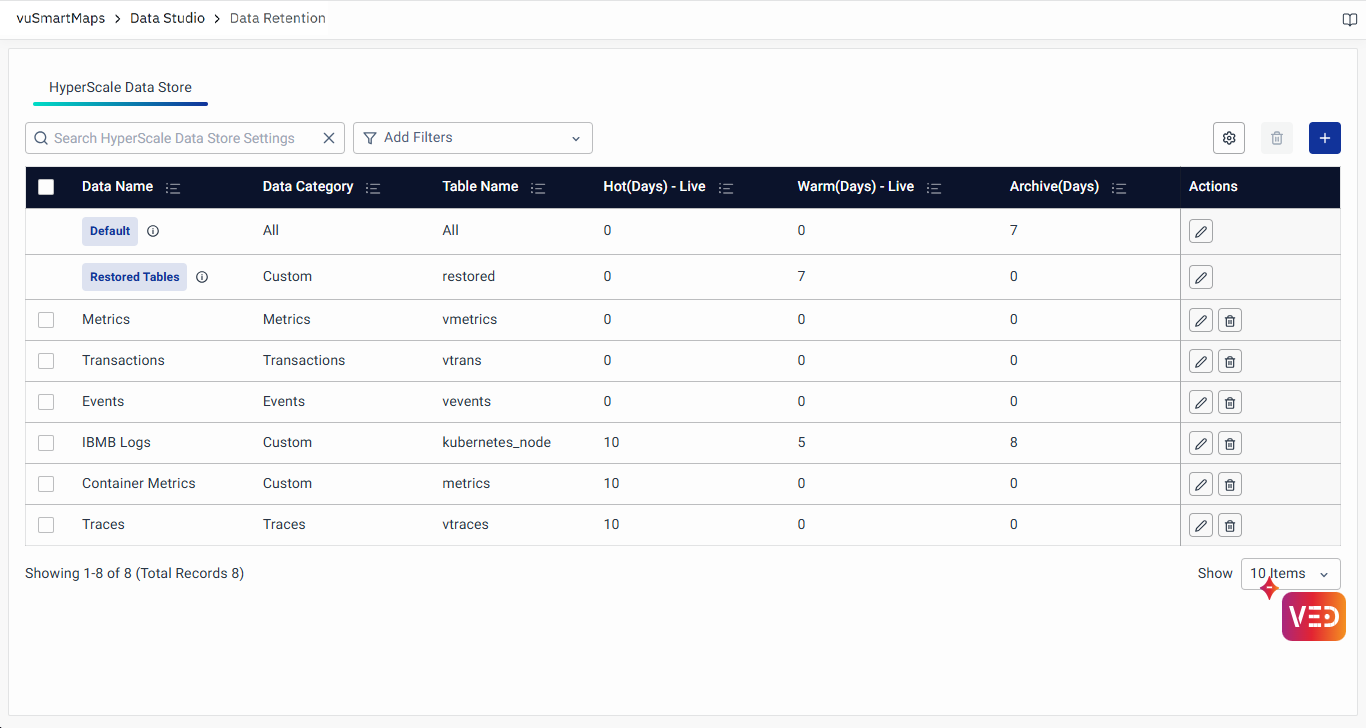Delete the Transactions row using trash icon
1366x728 pixels.
pos(1230,361)
